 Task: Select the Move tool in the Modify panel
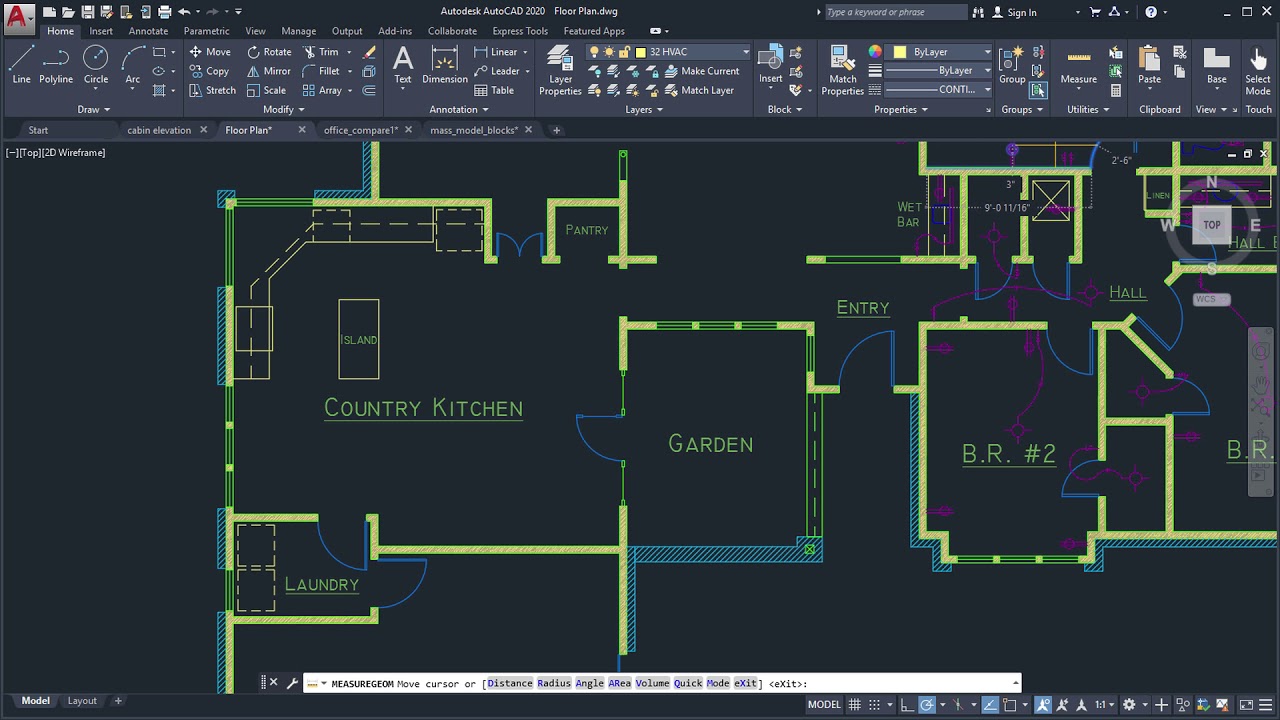[x=211, y=51]
